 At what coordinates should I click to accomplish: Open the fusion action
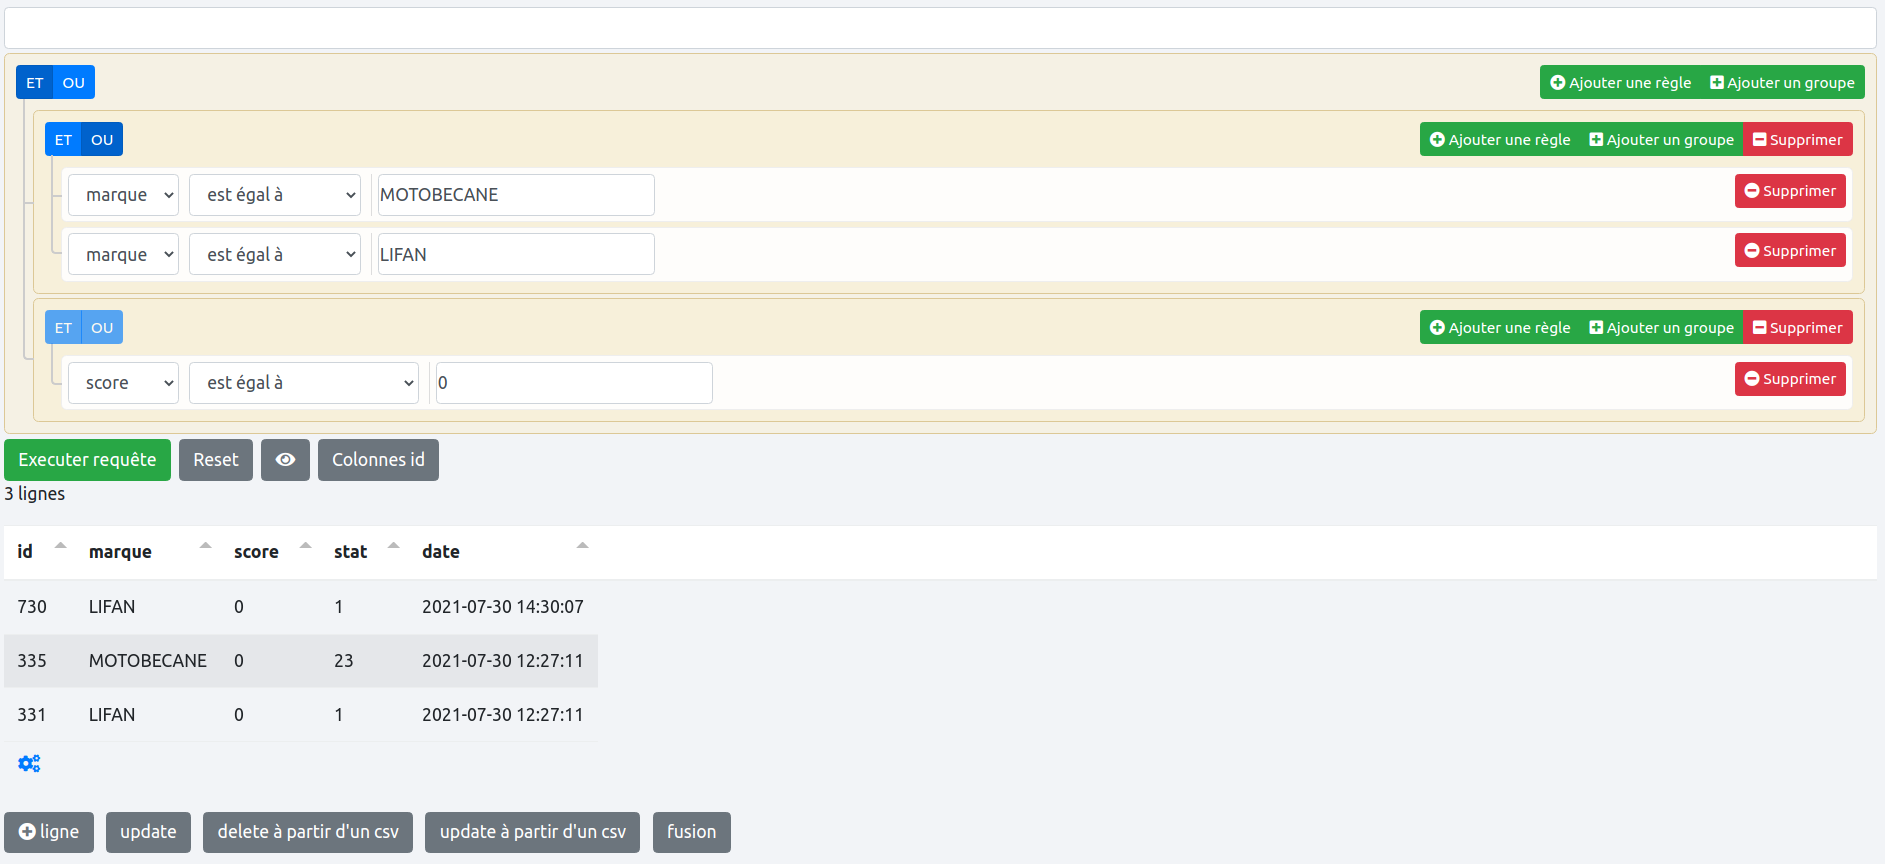click(691, 832)
